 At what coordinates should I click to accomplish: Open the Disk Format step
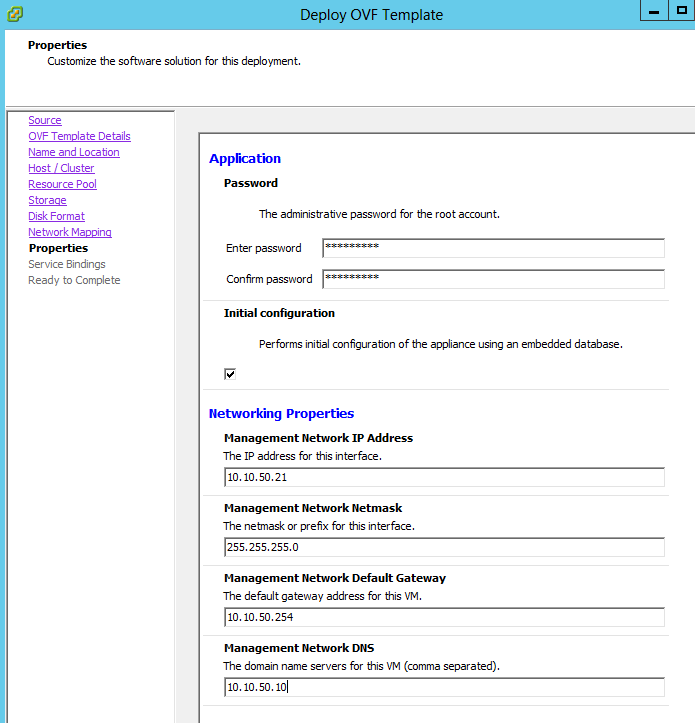[x=56, y=216]
